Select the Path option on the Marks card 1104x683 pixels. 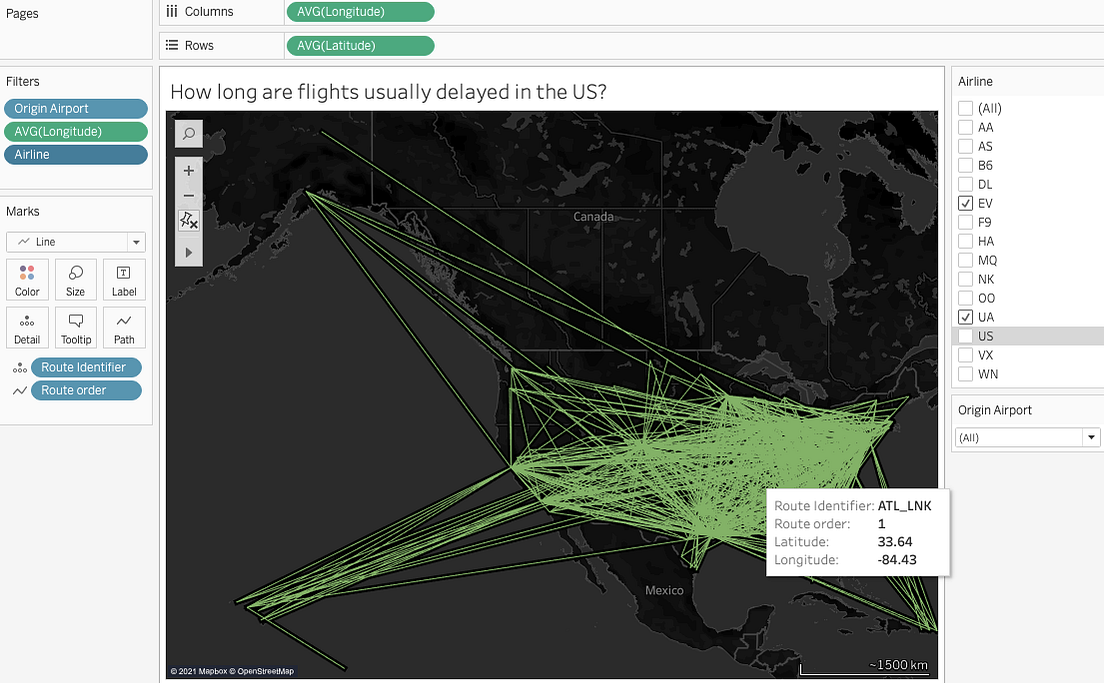(124, 327)
